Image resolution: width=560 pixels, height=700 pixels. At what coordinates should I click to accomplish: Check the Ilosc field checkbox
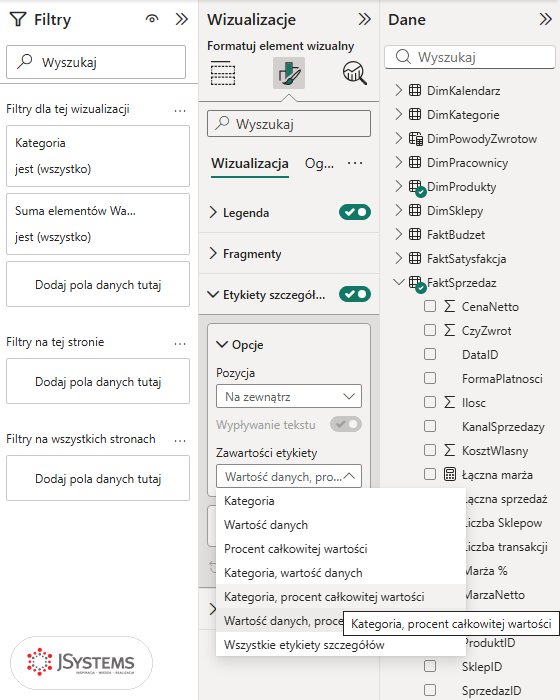[430, 402]
